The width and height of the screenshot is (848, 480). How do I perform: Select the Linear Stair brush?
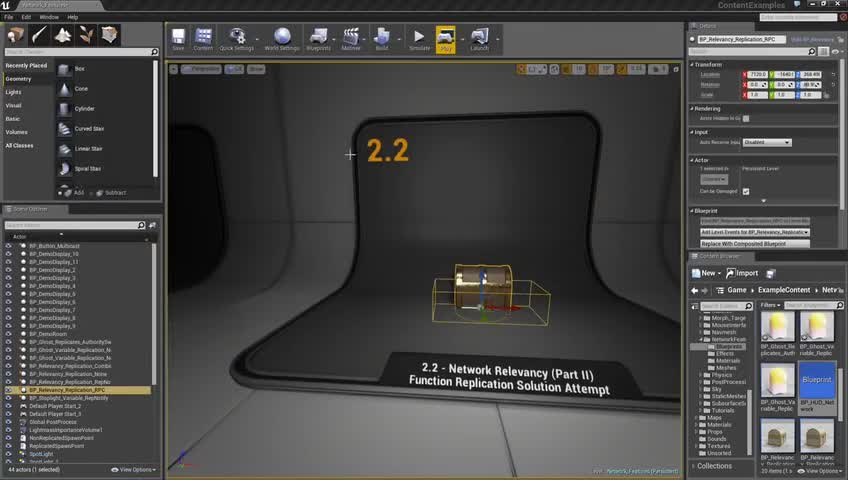(x=104, y=149)
